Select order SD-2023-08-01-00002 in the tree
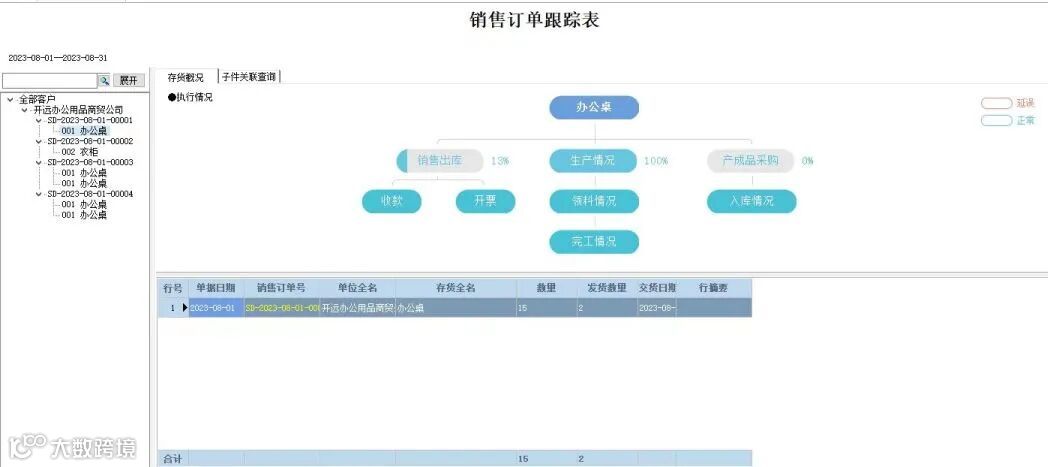 90,142
